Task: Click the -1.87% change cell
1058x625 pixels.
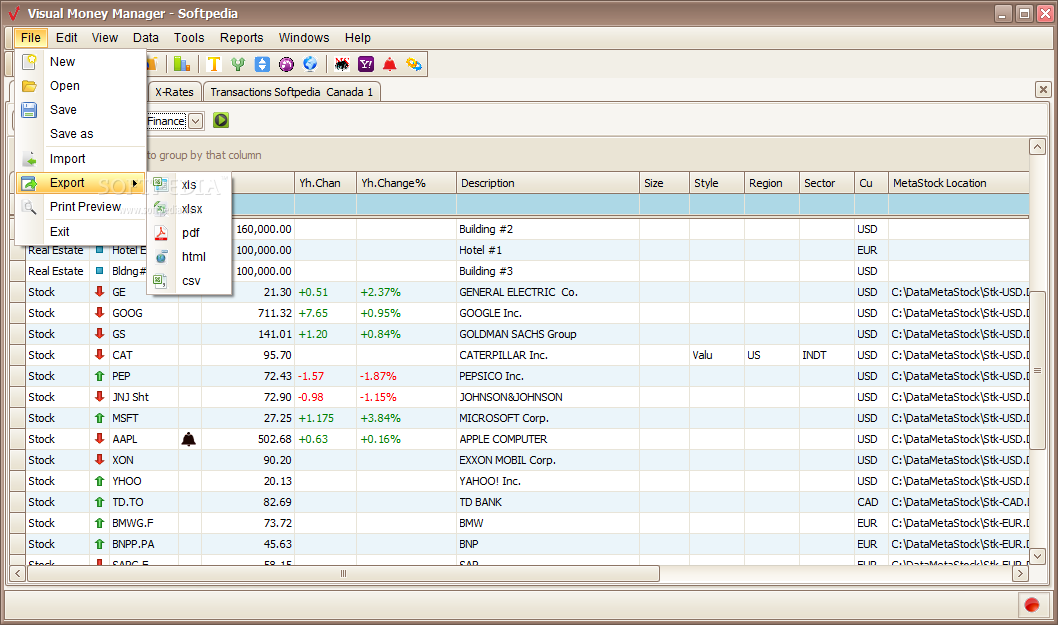Action: click(406, 376)
